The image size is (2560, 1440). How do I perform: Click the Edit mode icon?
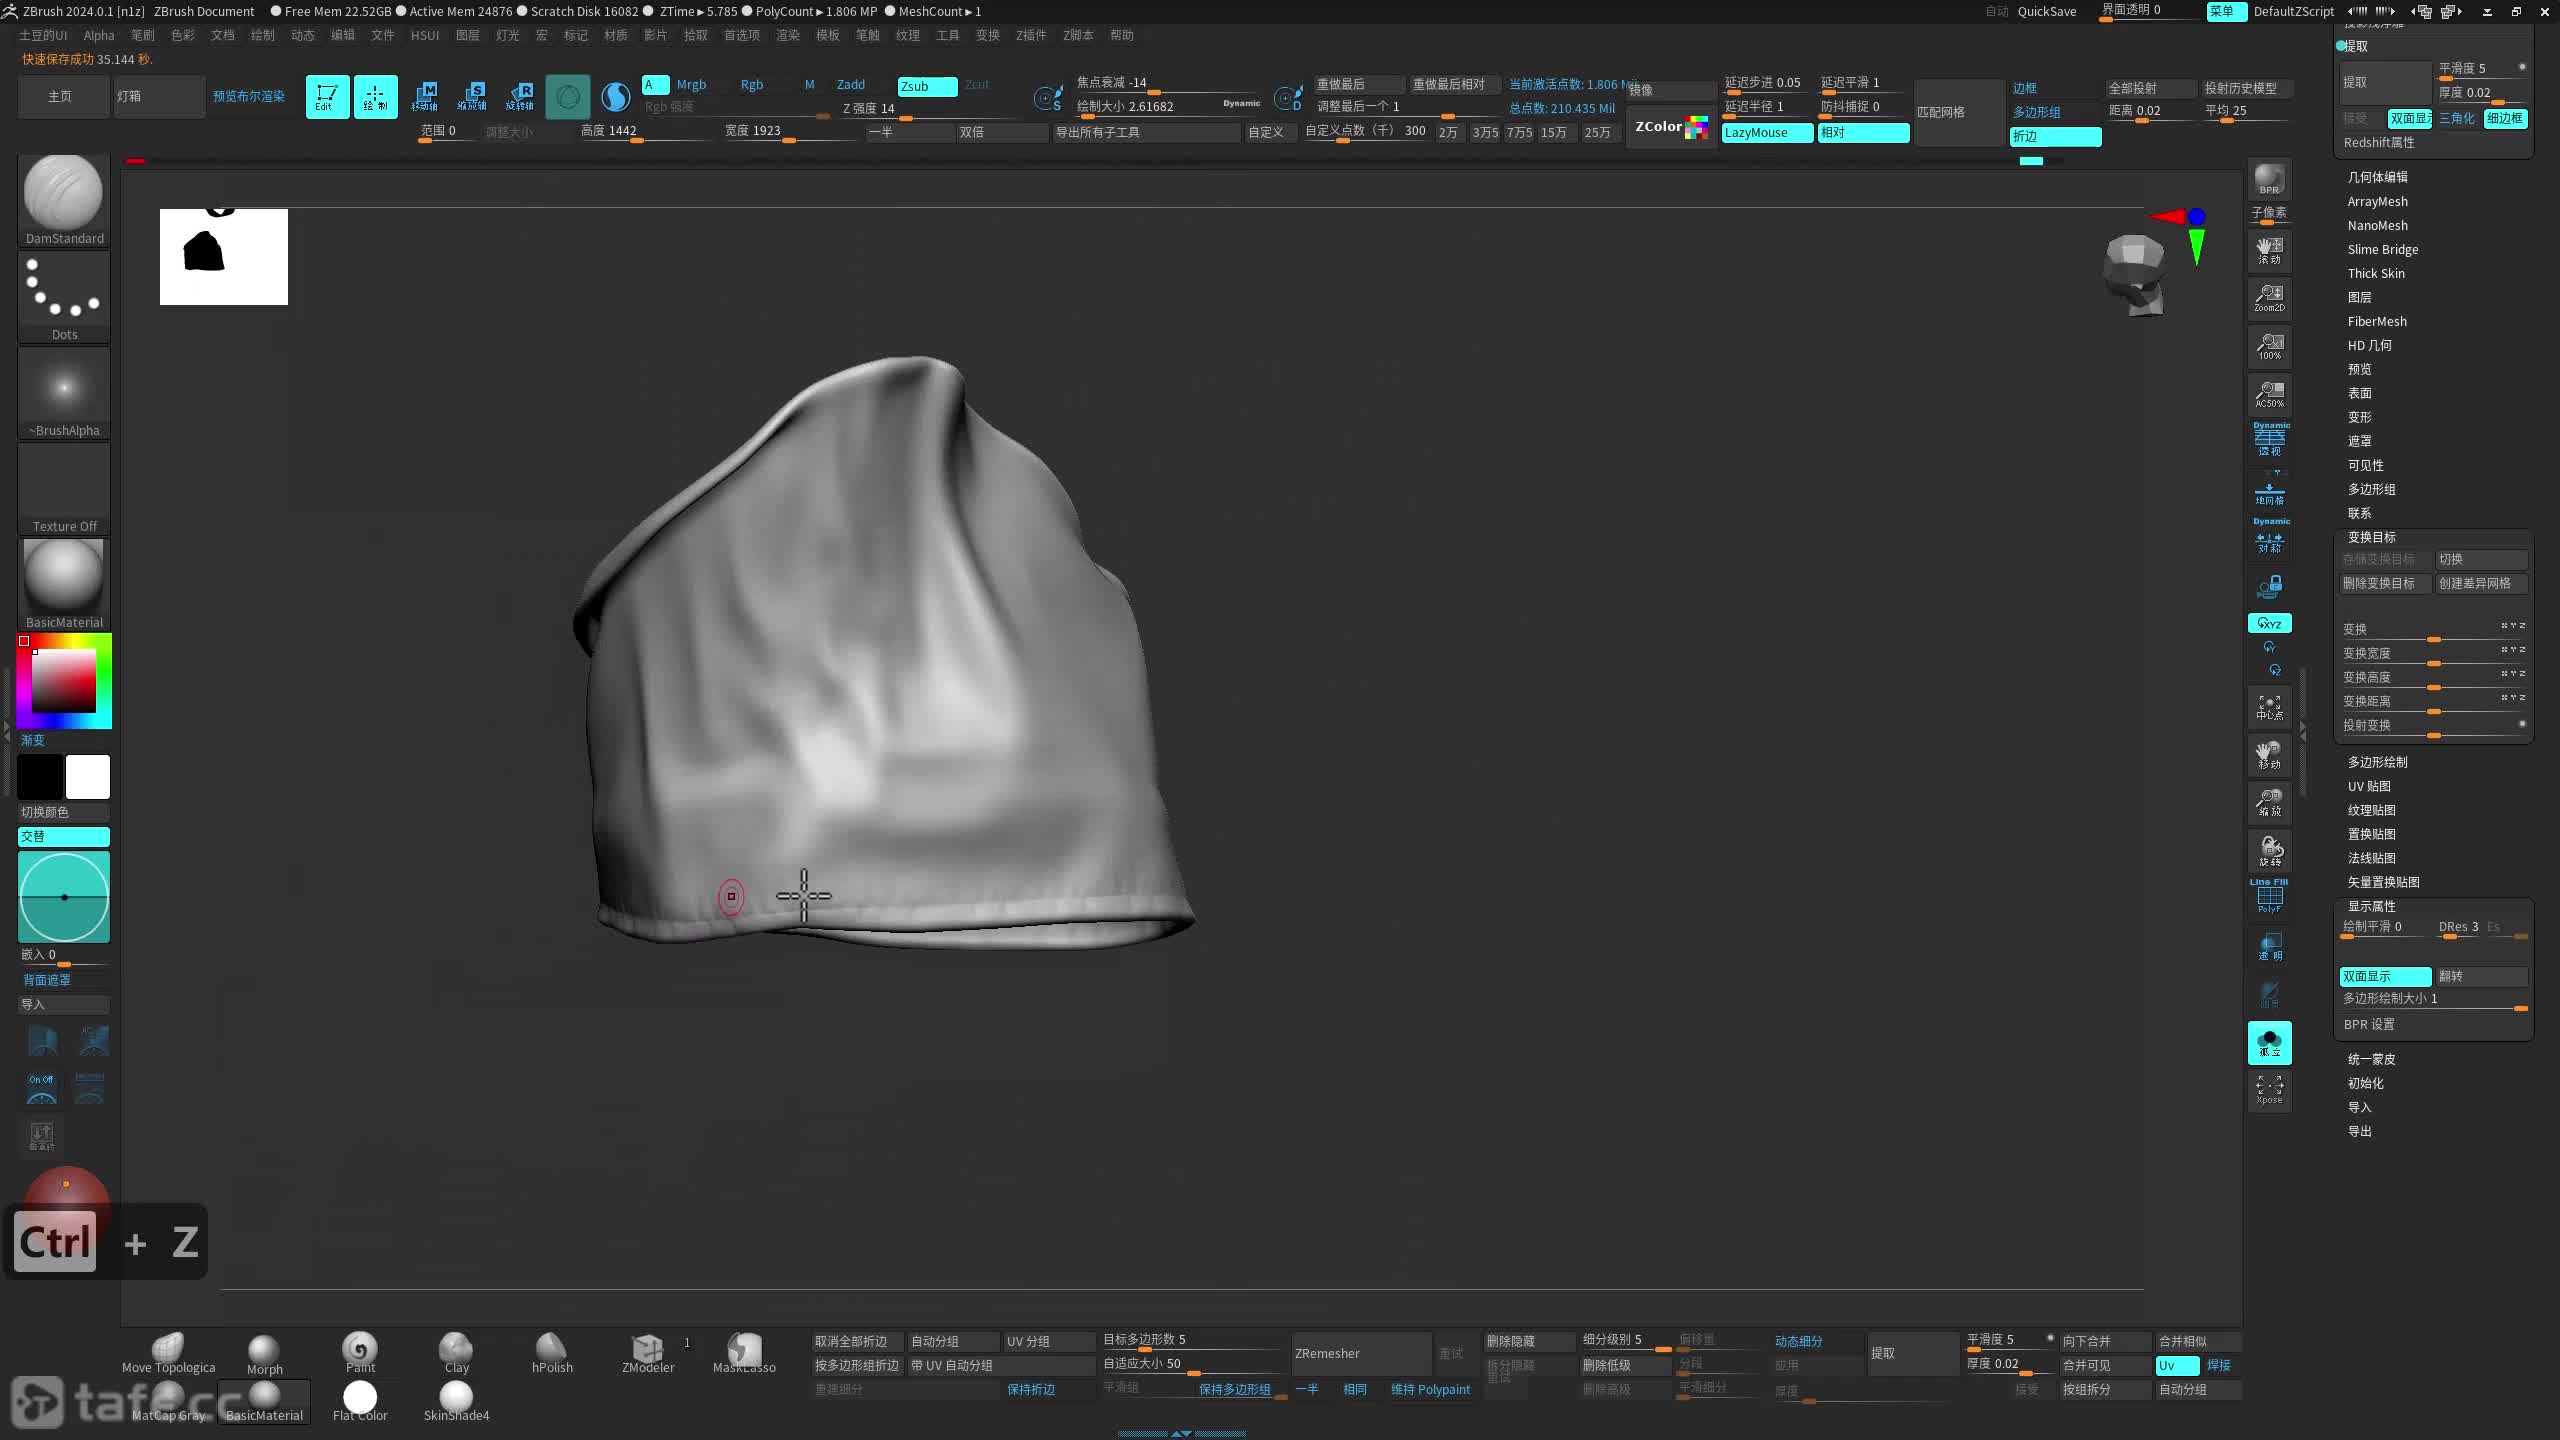pos(327,97)
